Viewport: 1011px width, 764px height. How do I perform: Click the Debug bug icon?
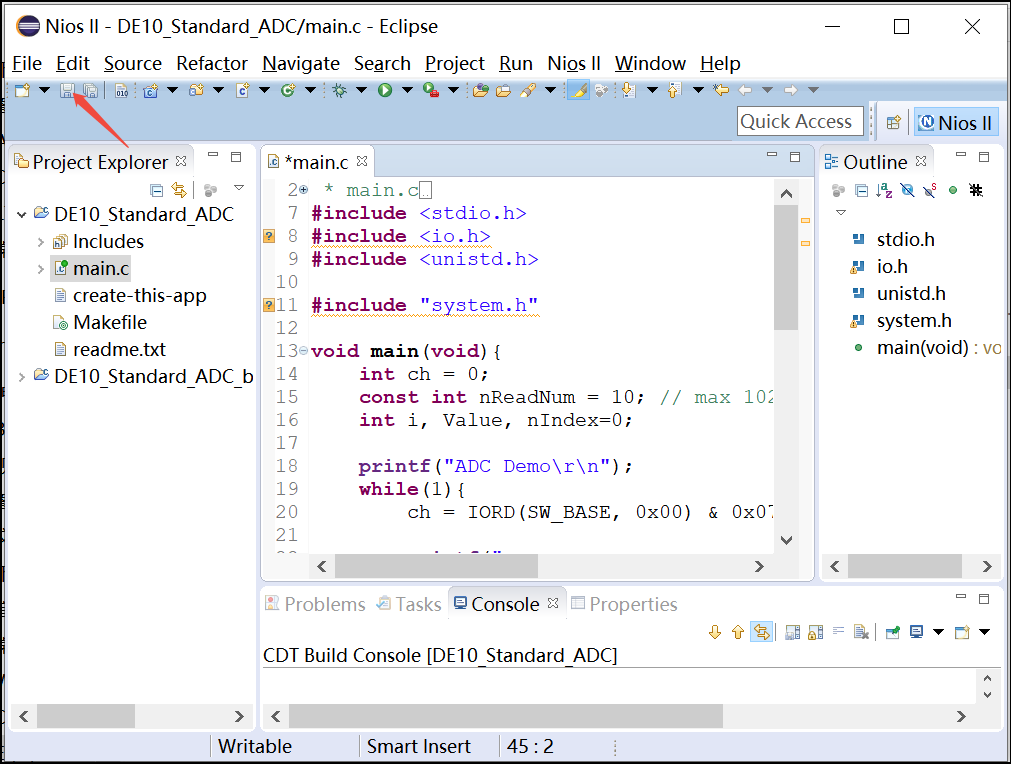(339, 90)
